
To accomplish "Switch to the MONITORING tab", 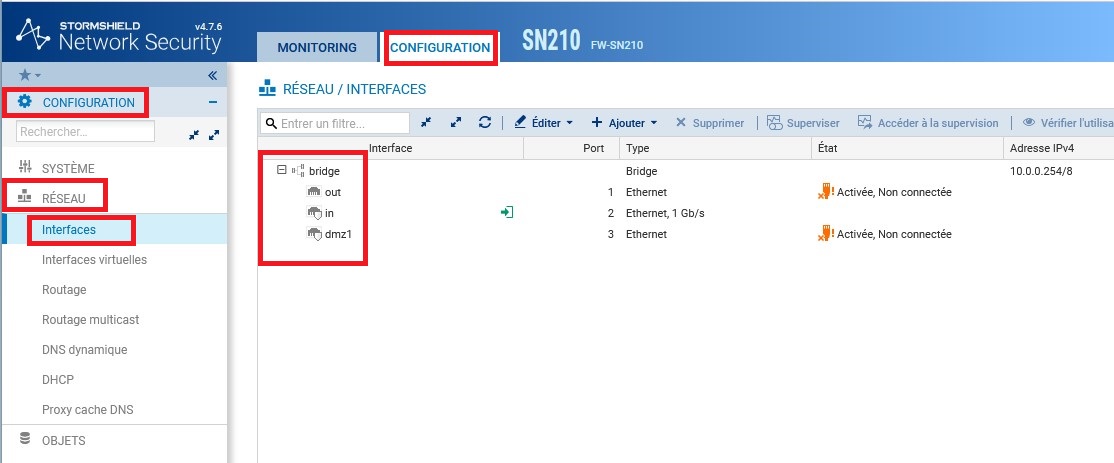I will tap(316, 48).
